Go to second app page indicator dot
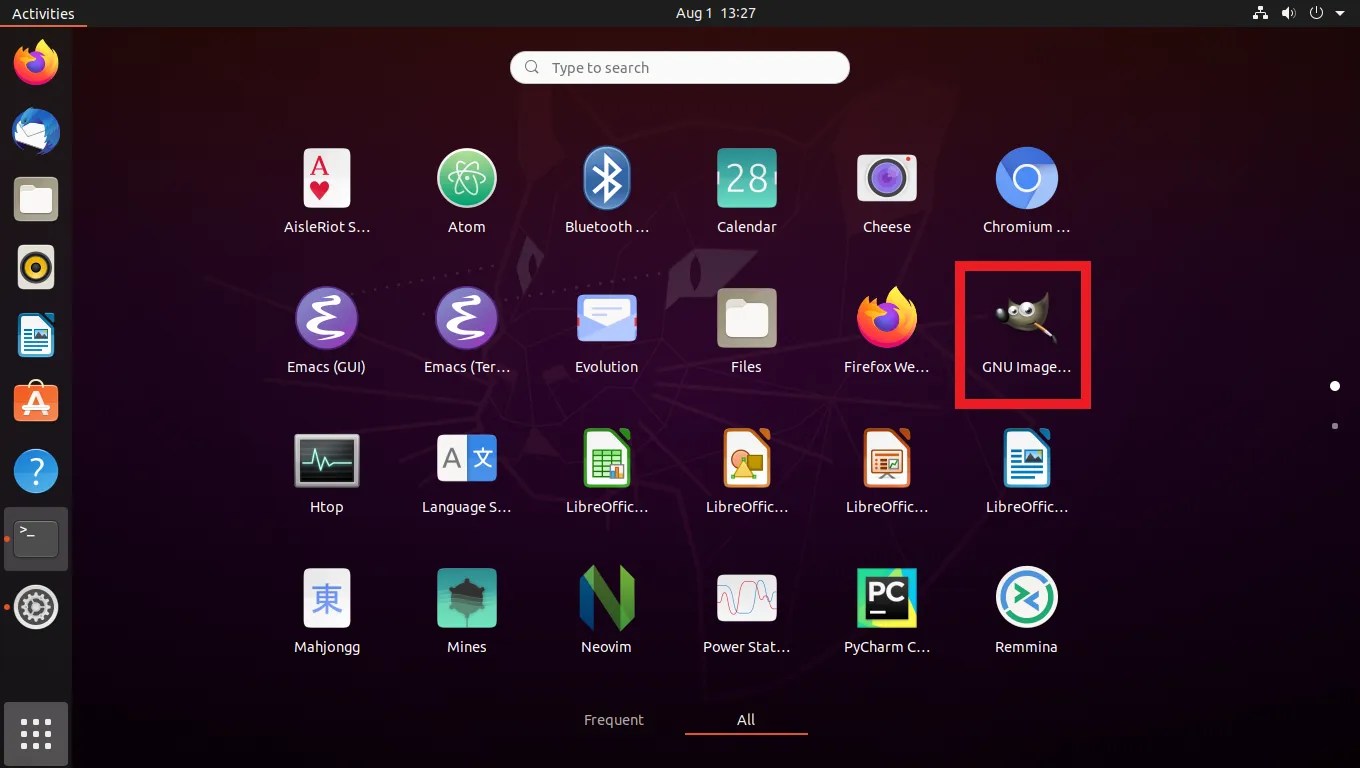Image resolution: width=1360 pixels, height=768 pixels. coord(1335,426)
